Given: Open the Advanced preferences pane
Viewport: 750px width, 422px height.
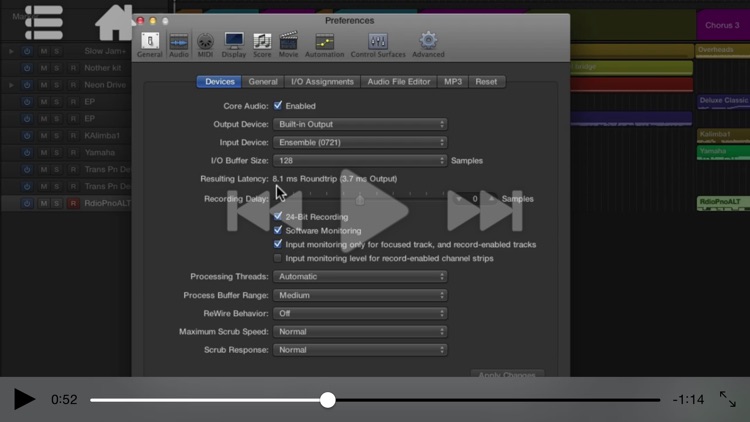Looking at the screenshot, I should tap(428, 45).
